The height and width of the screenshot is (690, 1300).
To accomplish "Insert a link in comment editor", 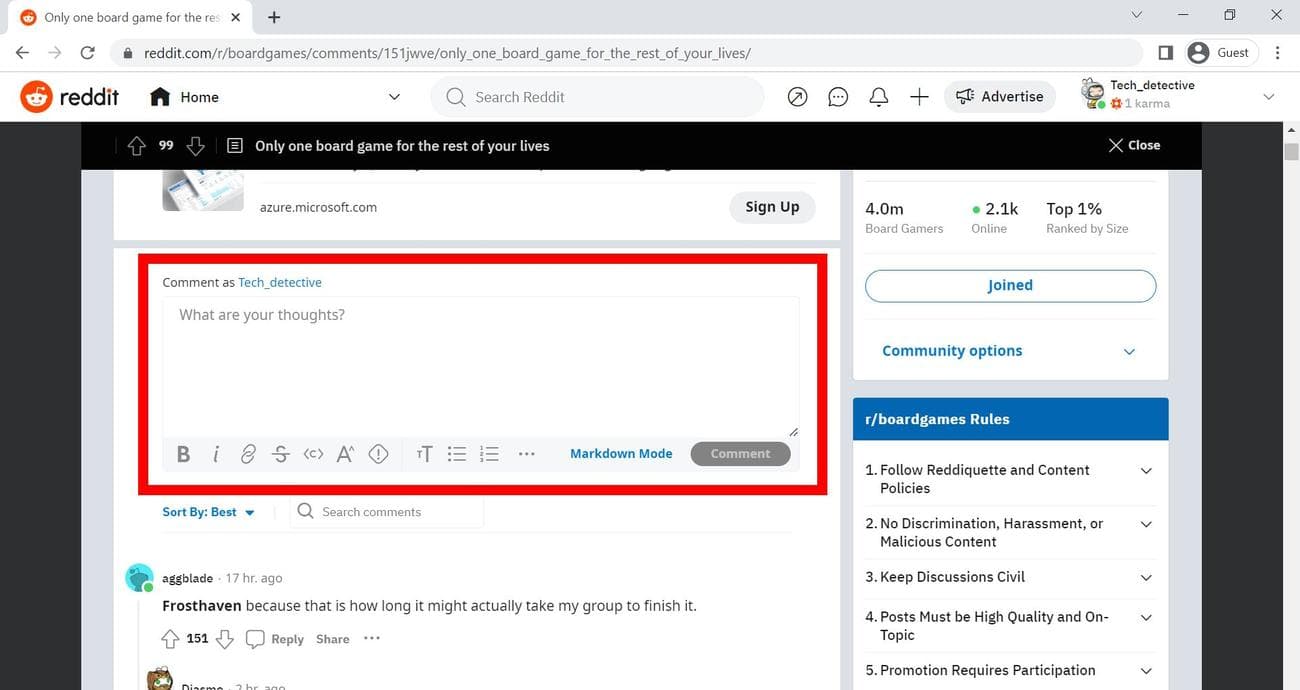I will tap(248, 454).
